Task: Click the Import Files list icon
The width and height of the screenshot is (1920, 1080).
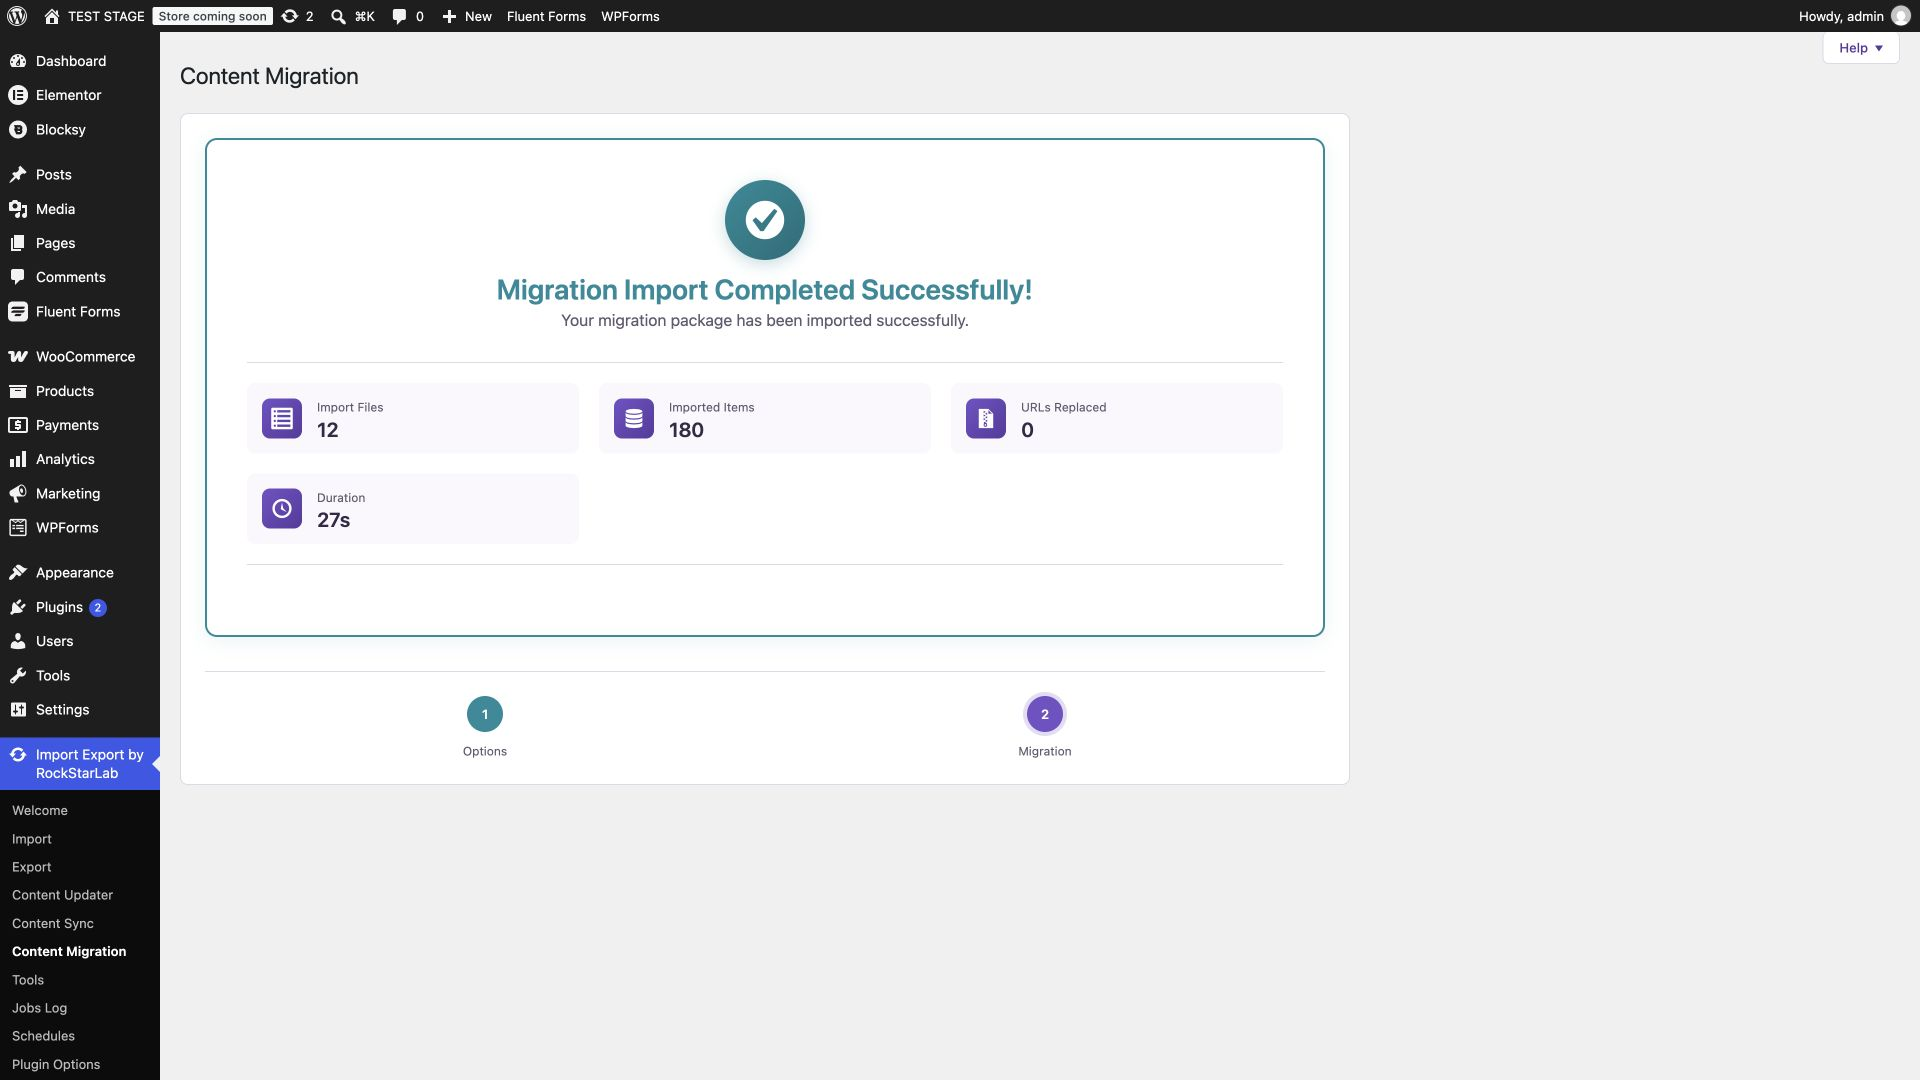Action: (x=282, y=419)
